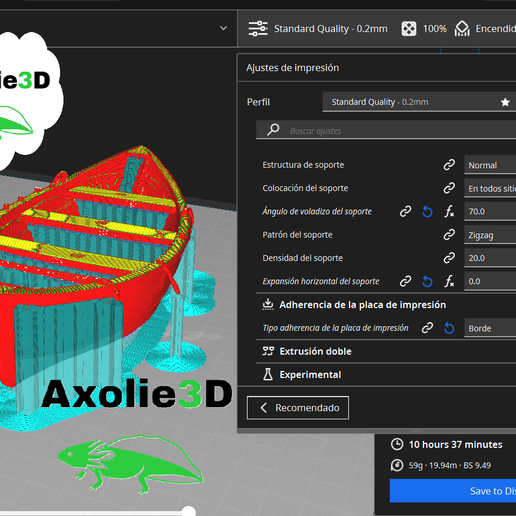The width and height of the screenshot is (516, 516).
Task: Click link icon for Ángulo de voladizo del soporte
Action: tap(405, 212)
